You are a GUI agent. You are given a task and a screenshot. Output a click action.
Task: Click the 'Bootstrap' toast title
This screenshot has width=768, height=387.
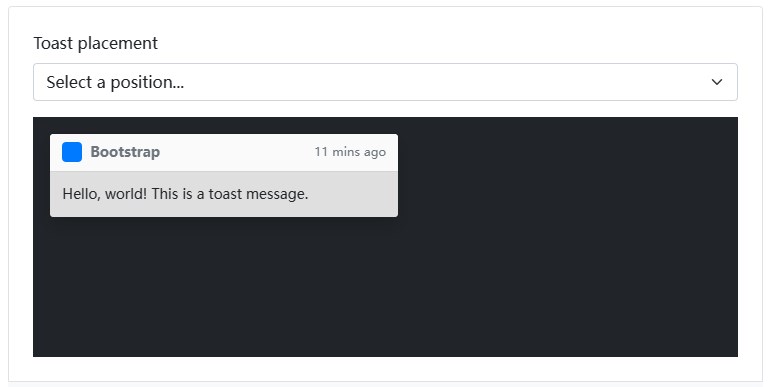(125, 152)
